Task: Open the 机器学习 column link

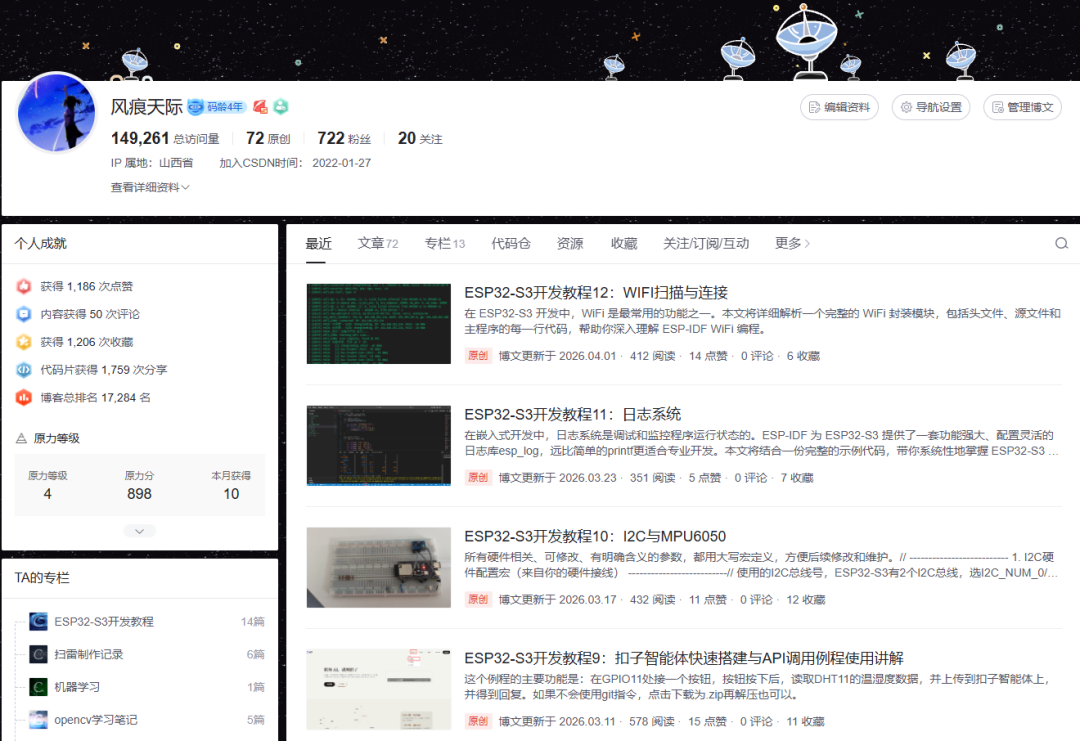Action: 77,687
